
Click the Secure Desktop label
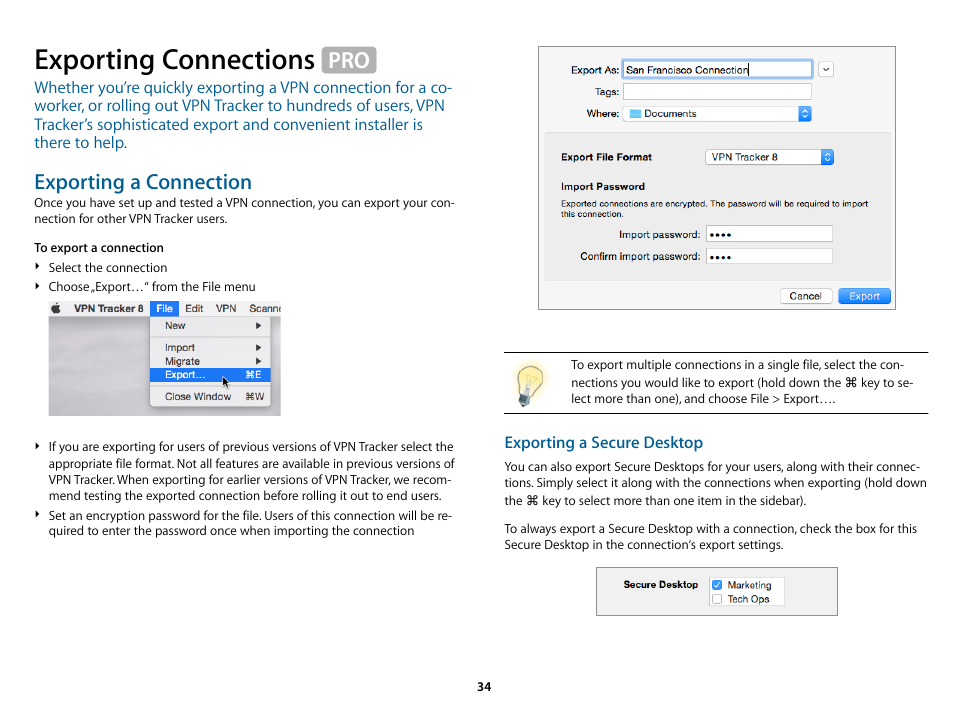tap(661, 585)
